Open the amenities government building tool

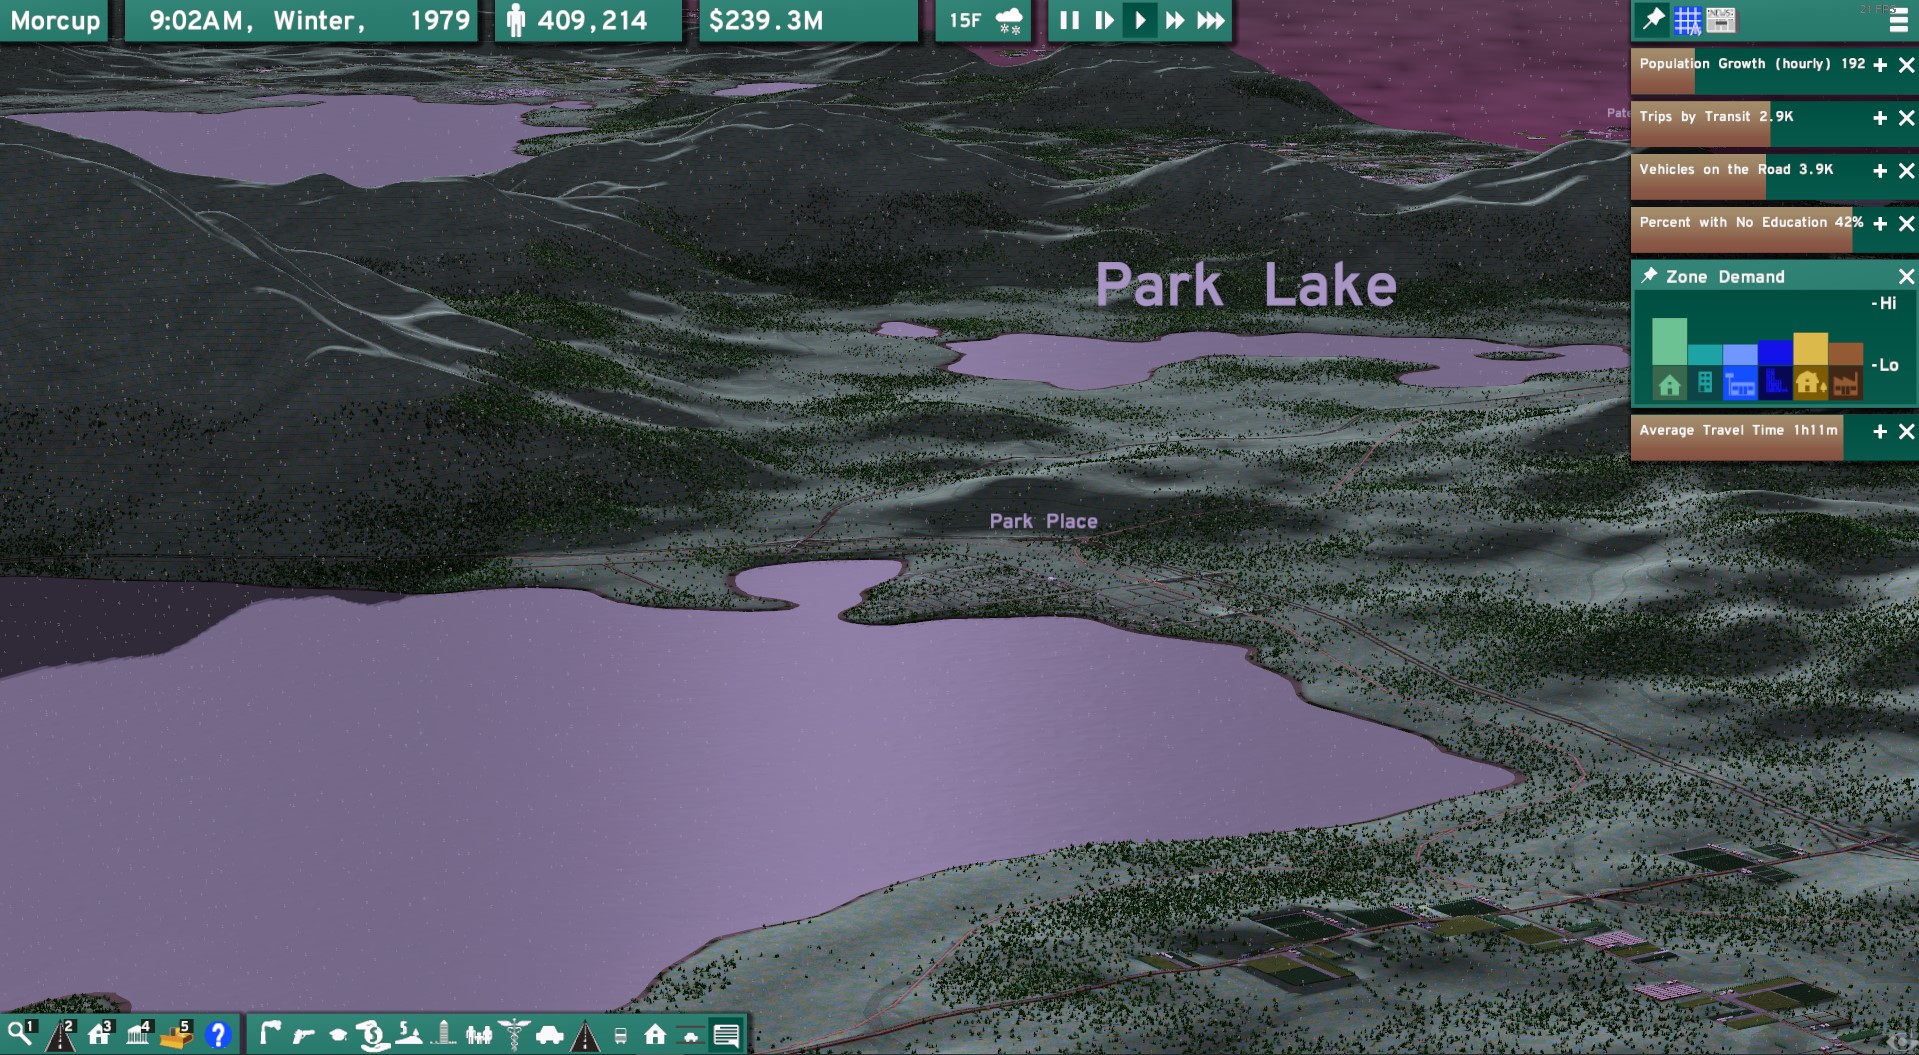click(x=139, y=1034)
